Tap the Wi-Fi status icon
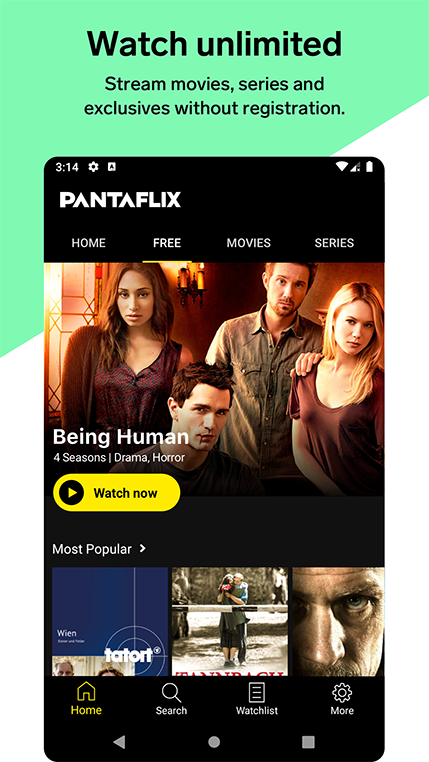This screenshot has height=762, width=429. click(342, 167)
